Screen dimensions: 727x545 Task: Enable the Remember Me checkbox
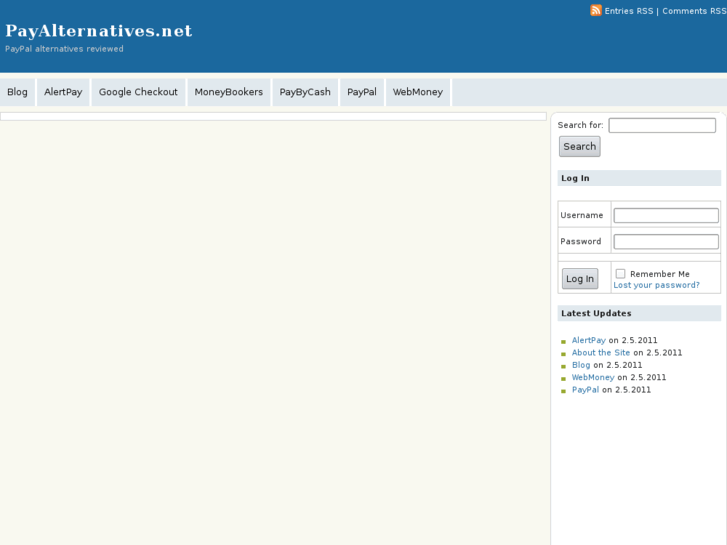[x=620, y=274]
